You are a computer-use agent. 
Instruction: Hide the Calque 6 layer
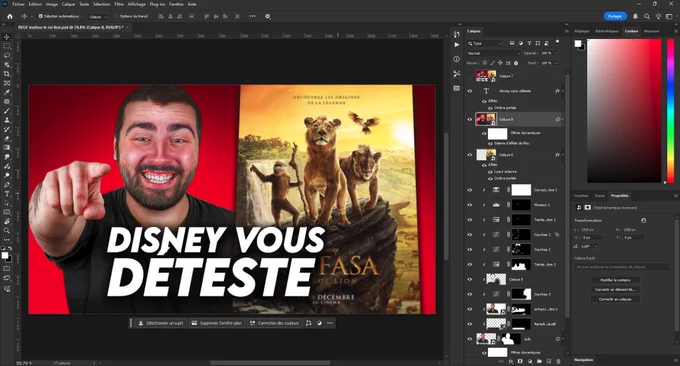click(470, 155)
